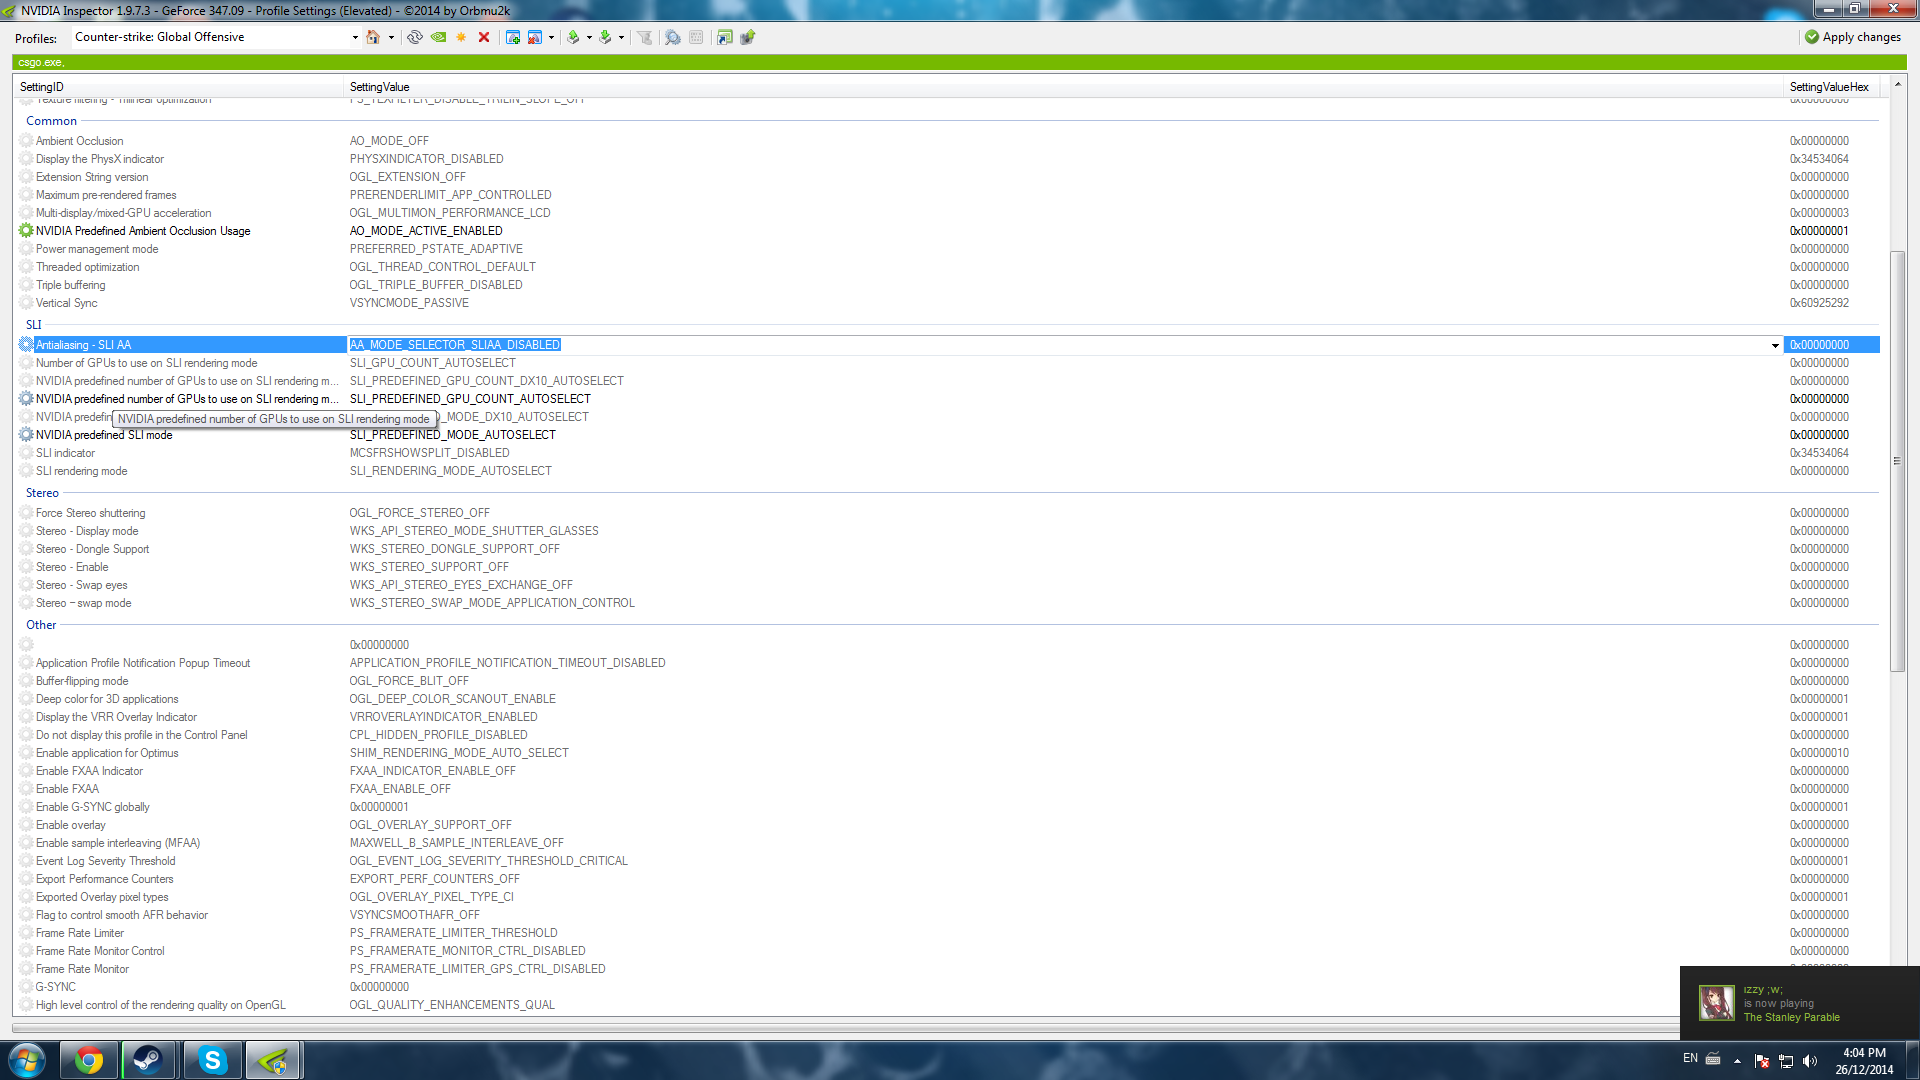Click the grayed filter funnel toolbar icon

(644, 37)
